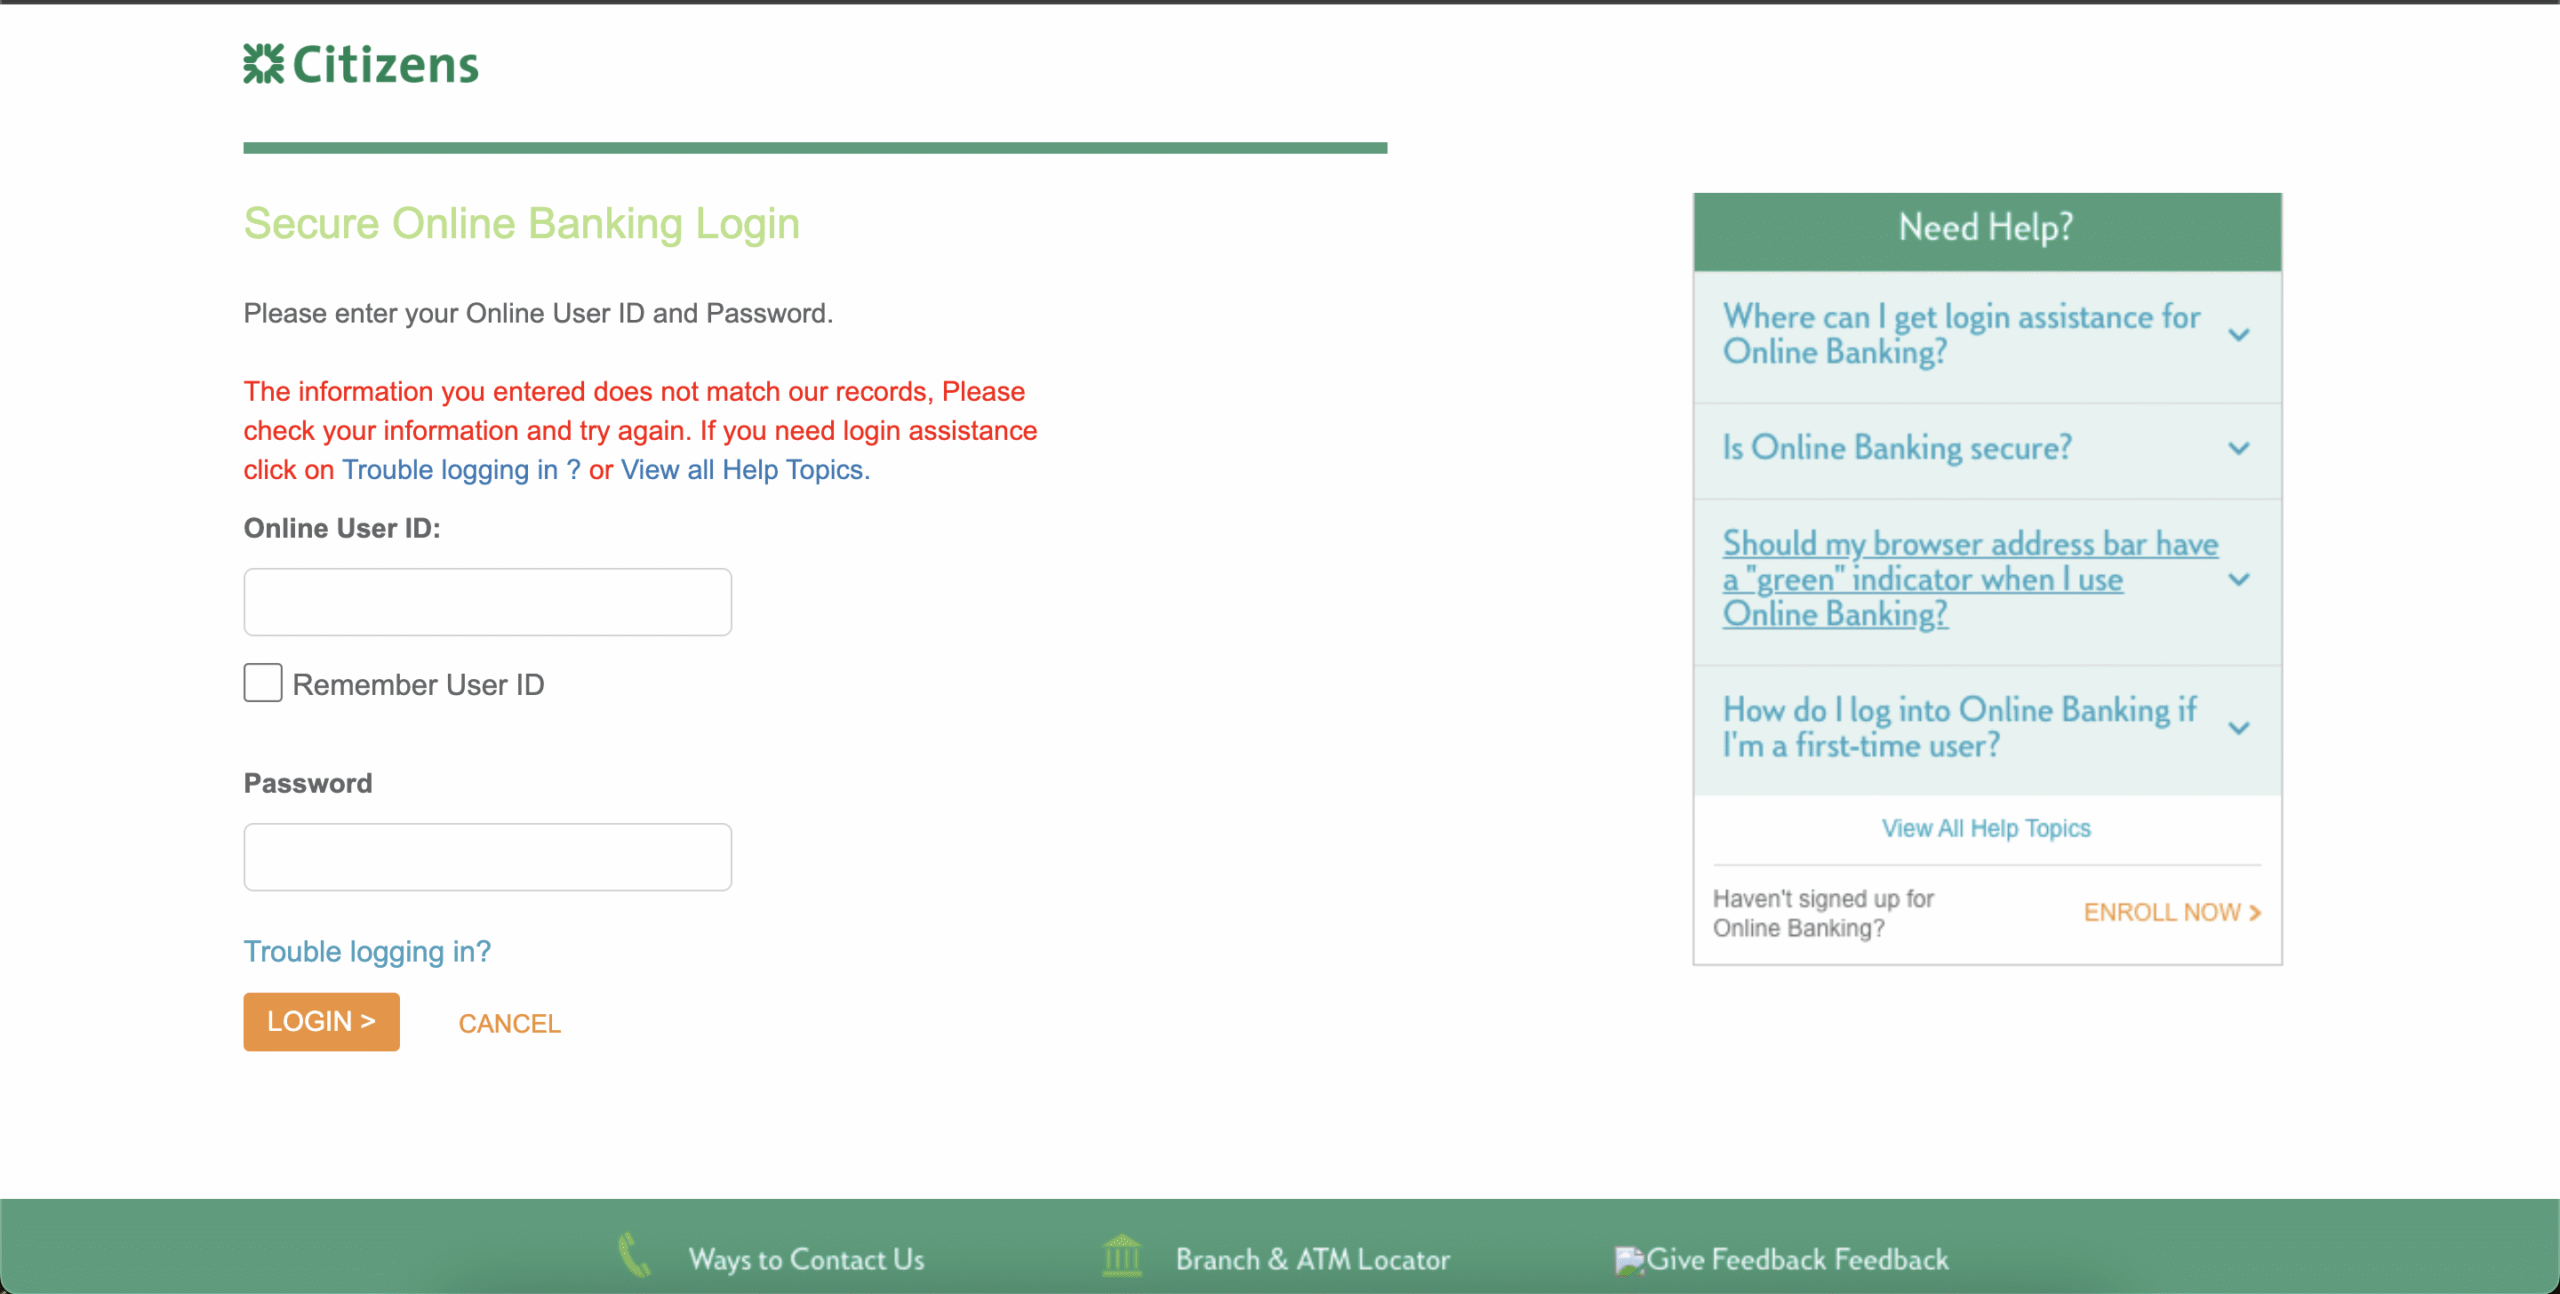The image size is (2560, 1294).
Task: Expand the green indicator question chevron
Action: (2239, 579)
